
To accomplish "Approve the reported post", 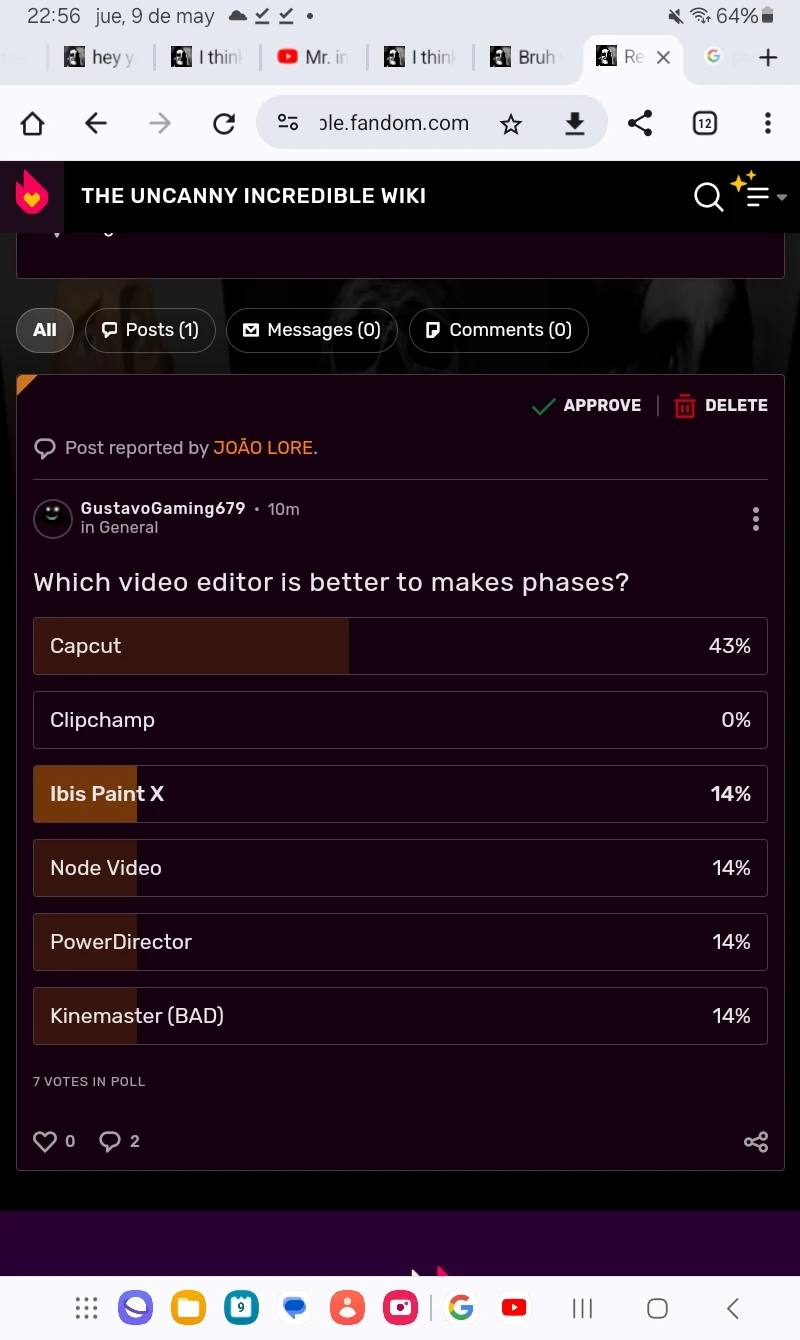I will (587, 405).
